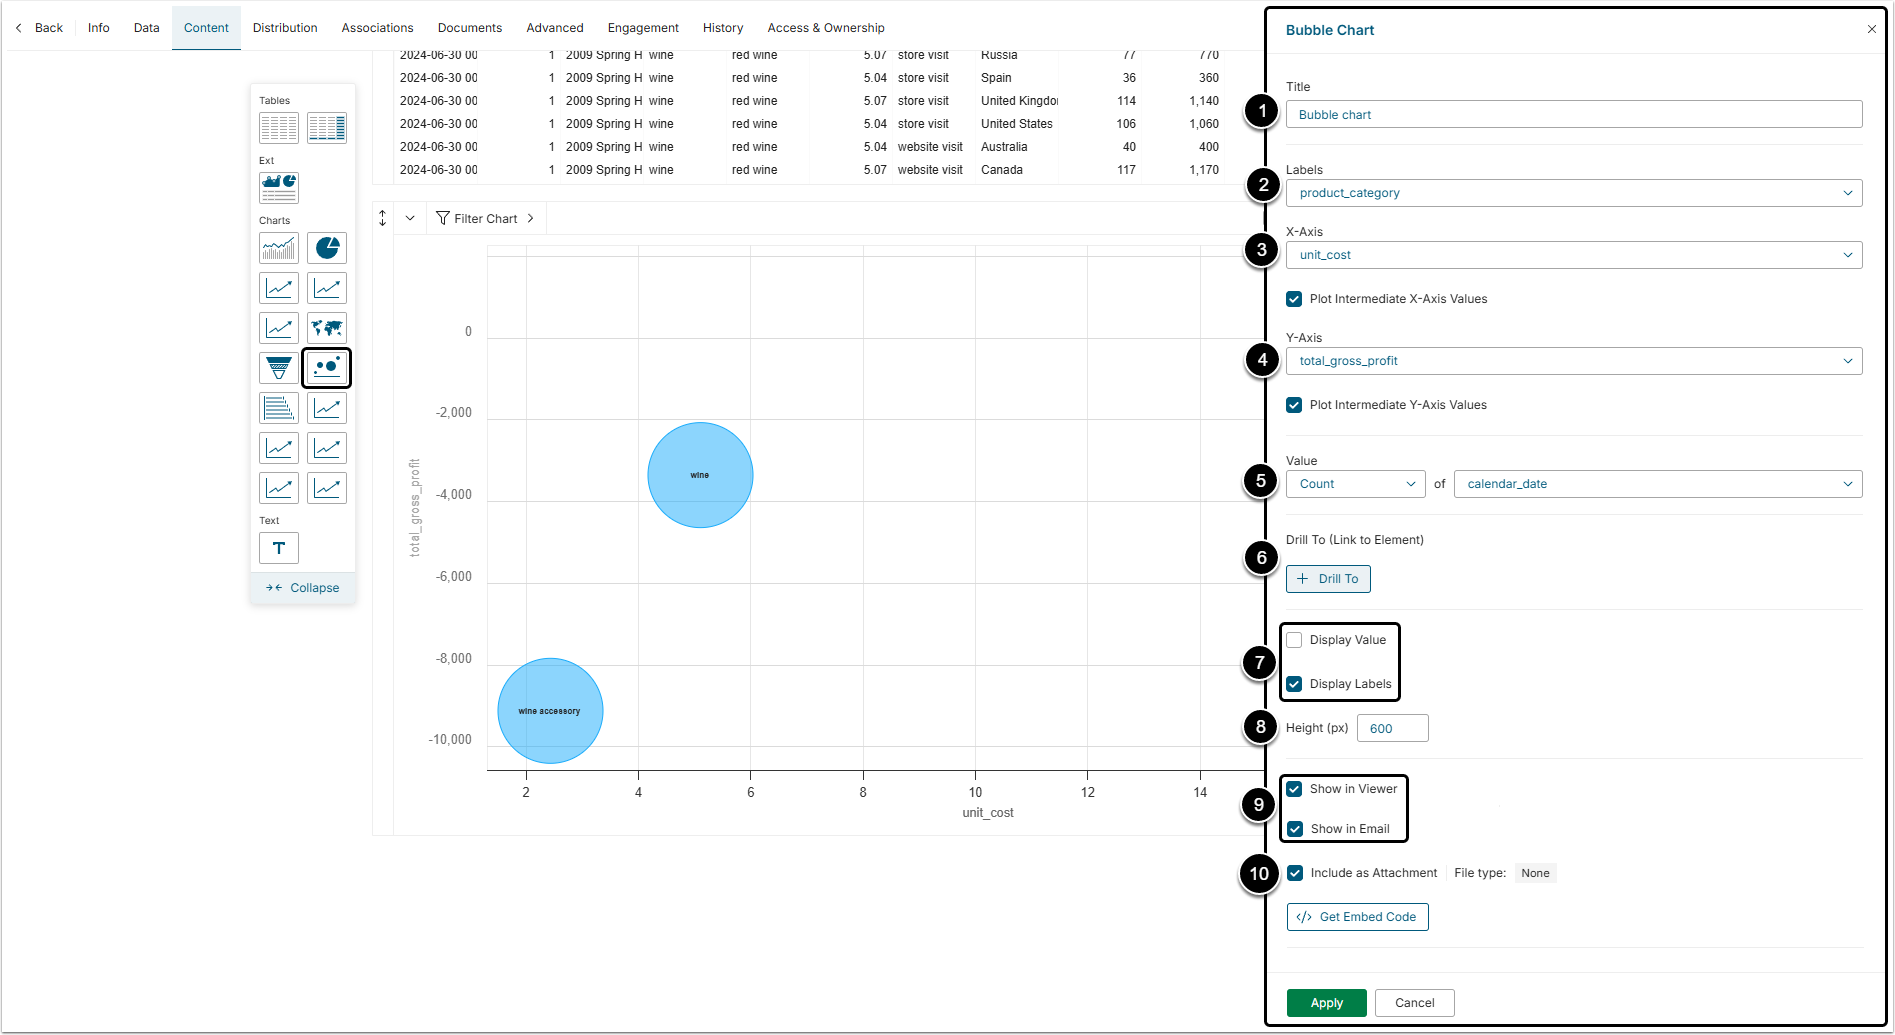The image size is (1895, 1035).
Task: Cancel the bubble chart changes
Action: pos(1414,1003)
